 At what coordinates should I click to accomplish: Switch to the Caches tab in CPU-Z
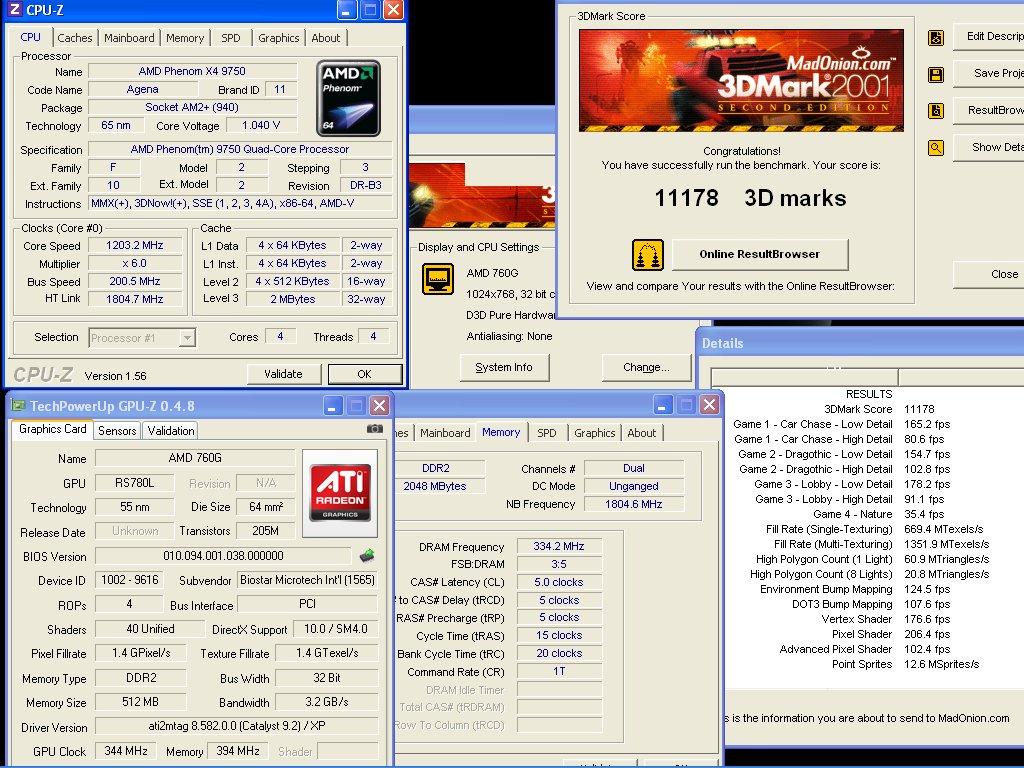click(75, 38)
